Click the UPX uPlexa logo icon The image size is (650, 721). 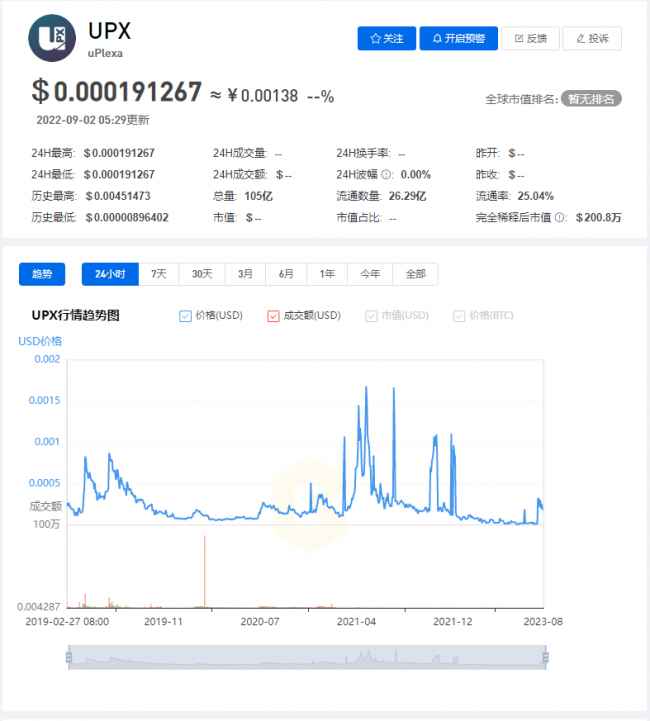point(52,38)
